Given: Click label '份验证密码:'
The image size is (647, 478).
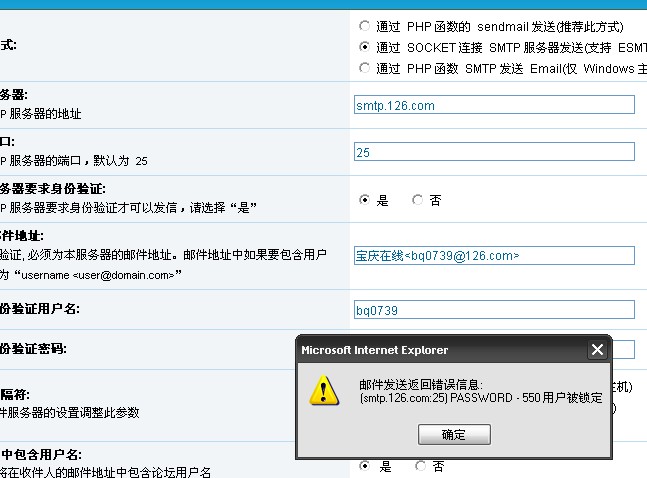Looking at the screenshot, I should (33, 349).
